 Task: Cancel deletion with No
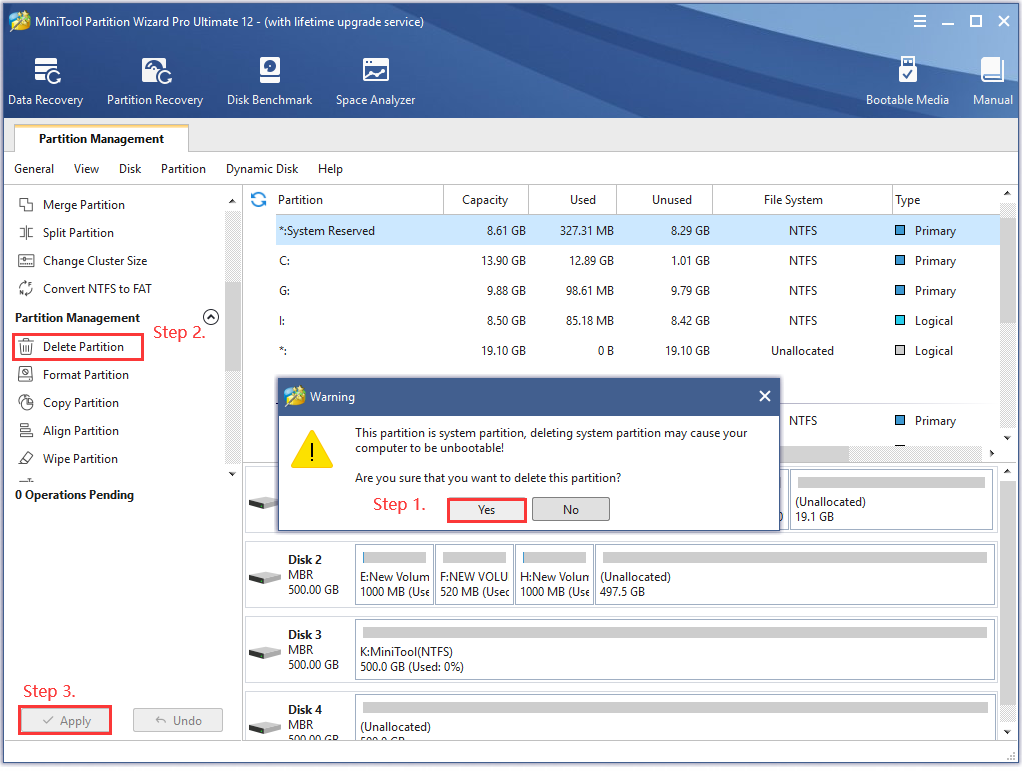tap(571, 511)
